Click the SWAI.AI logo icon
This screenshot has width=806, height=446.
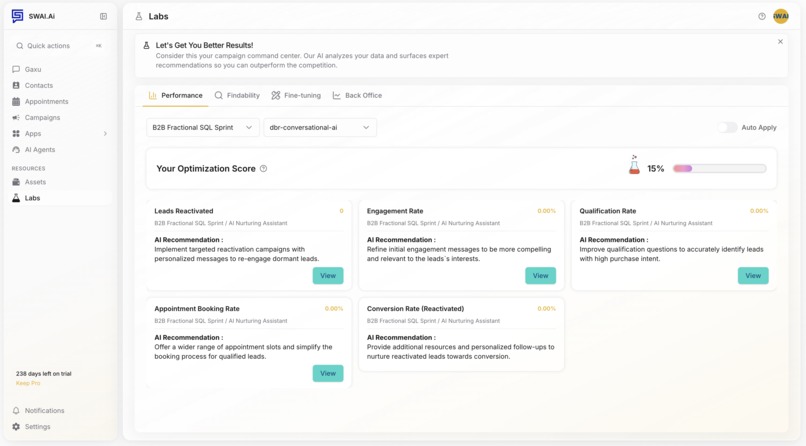pyautogui.click(x=17, y=16)
